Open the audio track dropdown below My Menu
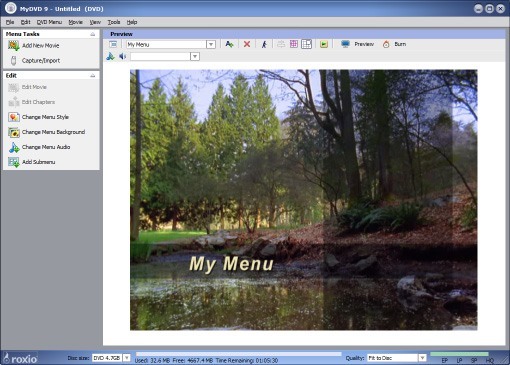 [x=195, y=56]
